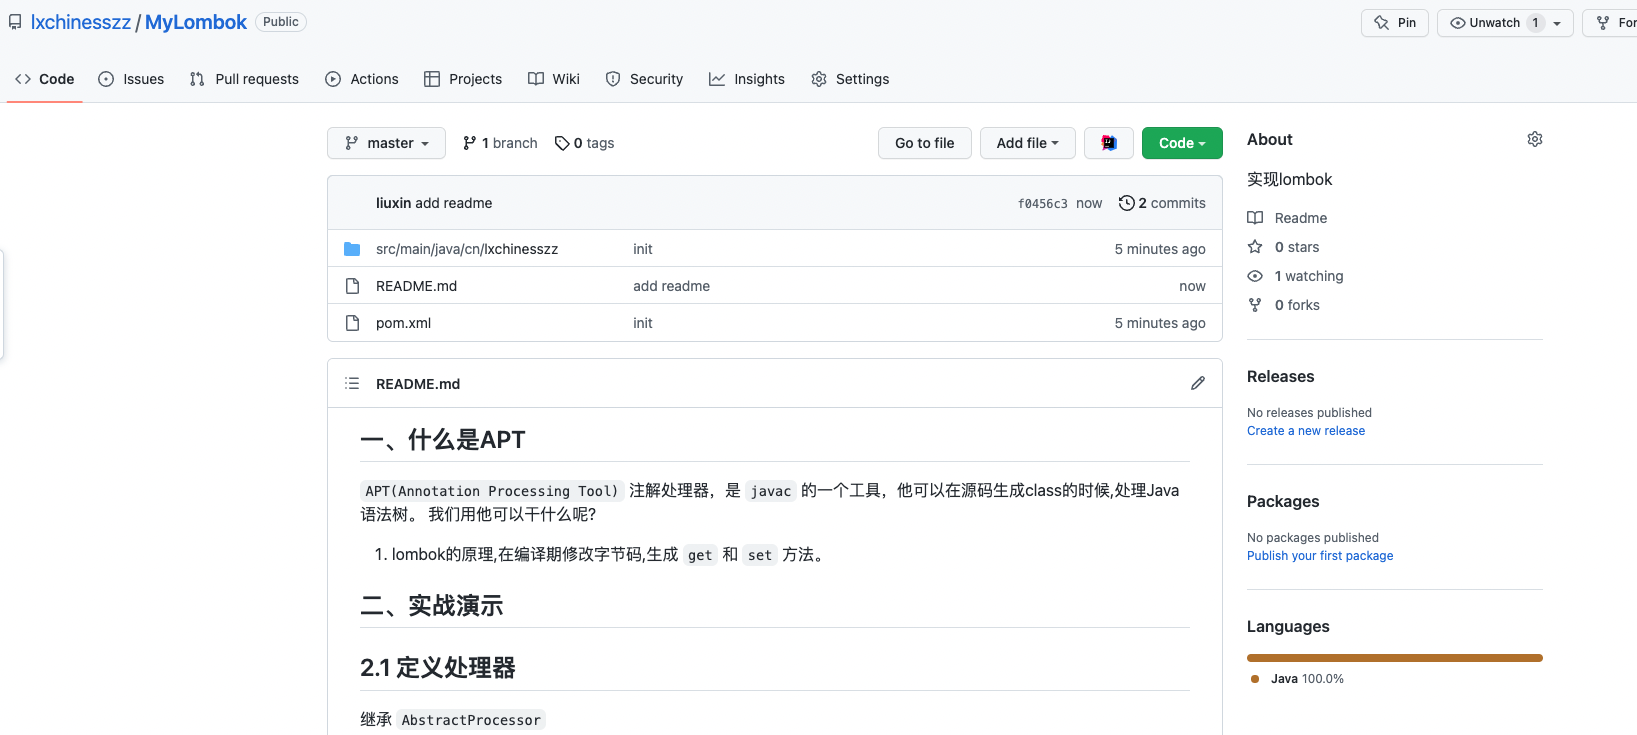Click the Go to file button

[925, 143]
